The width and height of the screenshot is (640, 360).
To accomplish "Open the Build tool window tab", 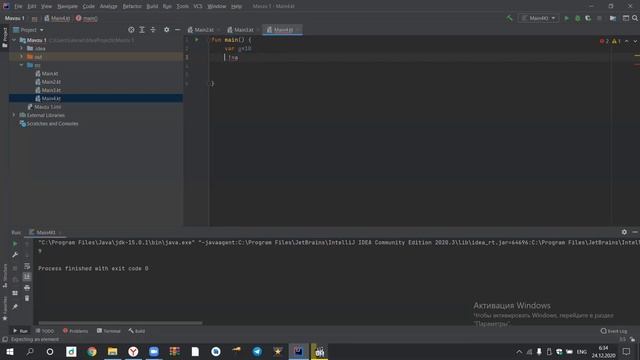I will (x=137, y=331).
